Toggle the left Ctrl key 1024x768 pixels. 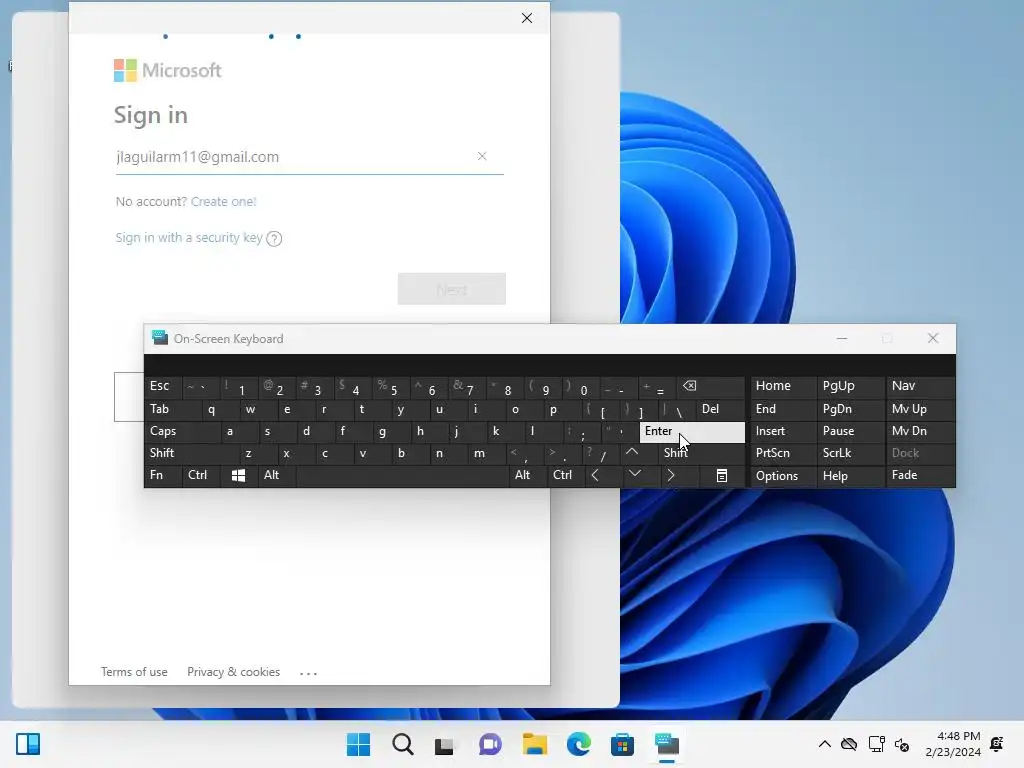[x=202, y=475]
